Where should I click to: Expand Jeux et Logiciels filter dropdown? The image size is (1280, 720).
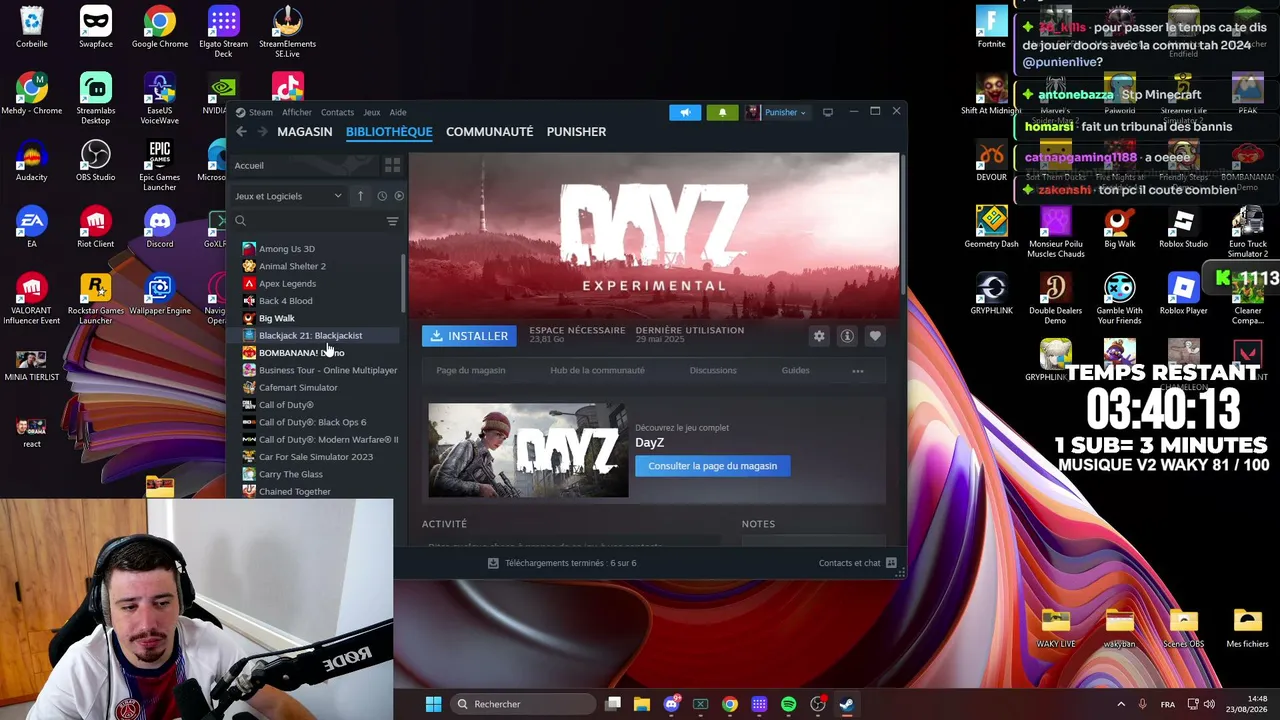[x=289, y=196]
